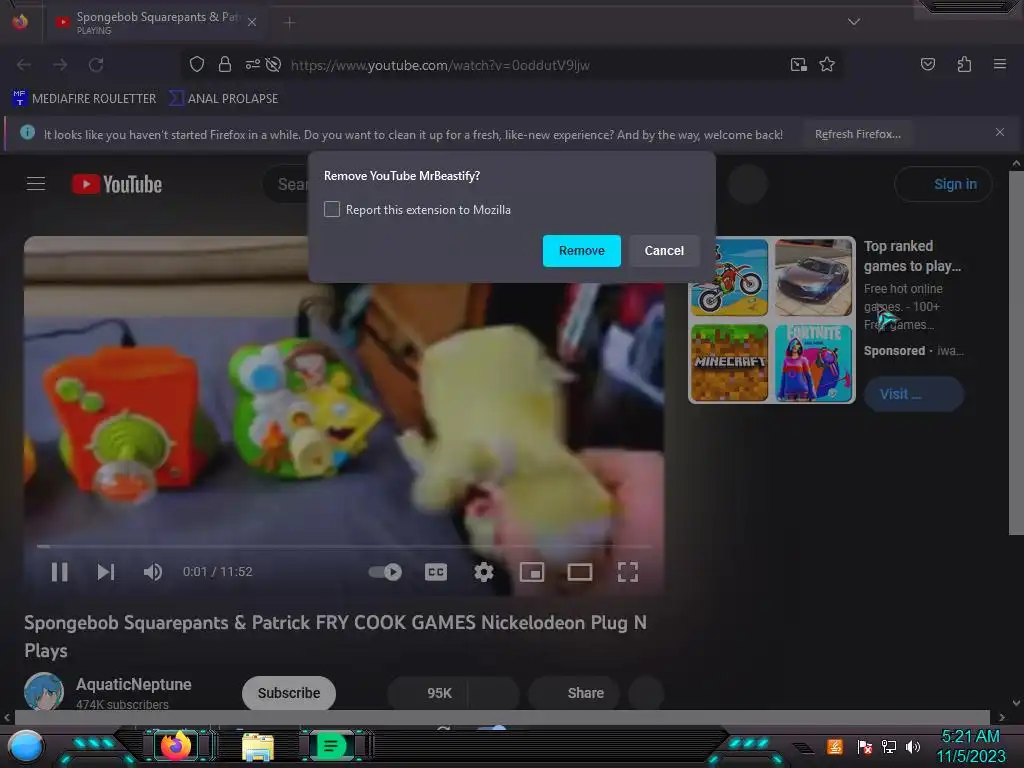
Task: Click the autoplay blocked icon
Action: tap(274, 64)
